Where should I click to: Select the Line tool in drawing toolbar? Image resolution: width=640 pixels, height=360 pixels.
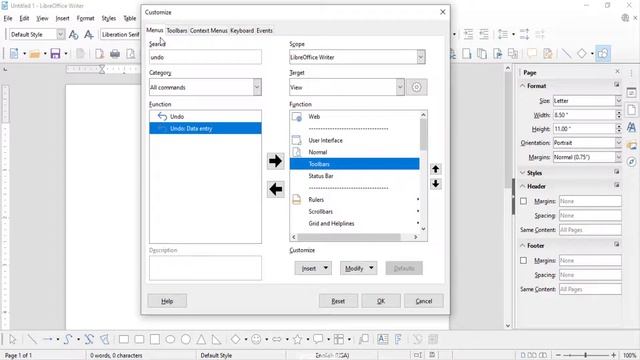click(32, 339)
